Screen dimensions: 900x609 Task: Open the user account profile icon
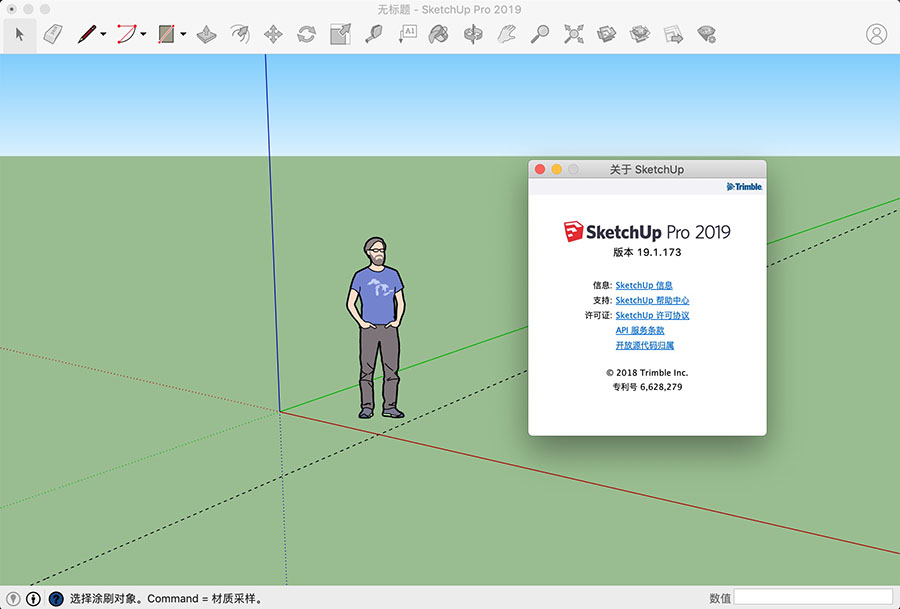(x=876, y=34)
